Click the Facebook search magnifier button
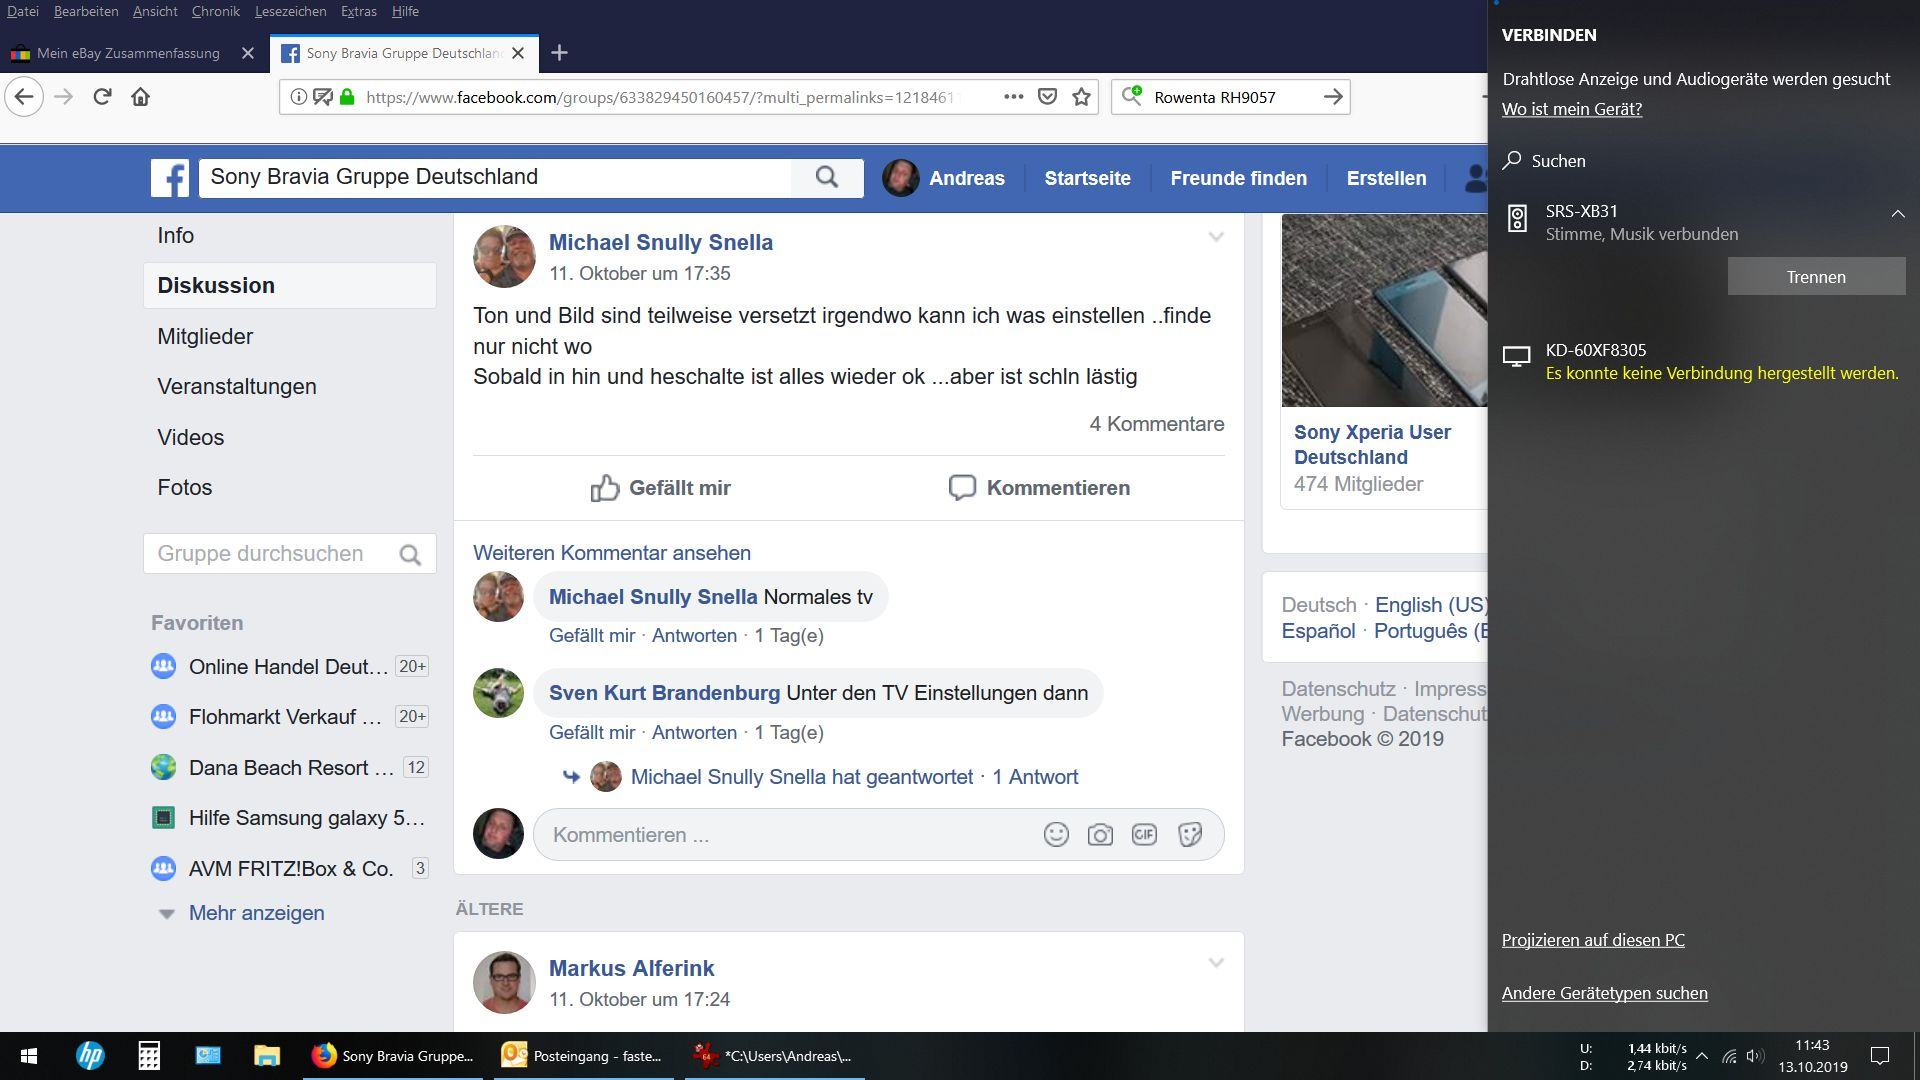This screenshot has height=1080, width=1920. 827,177
